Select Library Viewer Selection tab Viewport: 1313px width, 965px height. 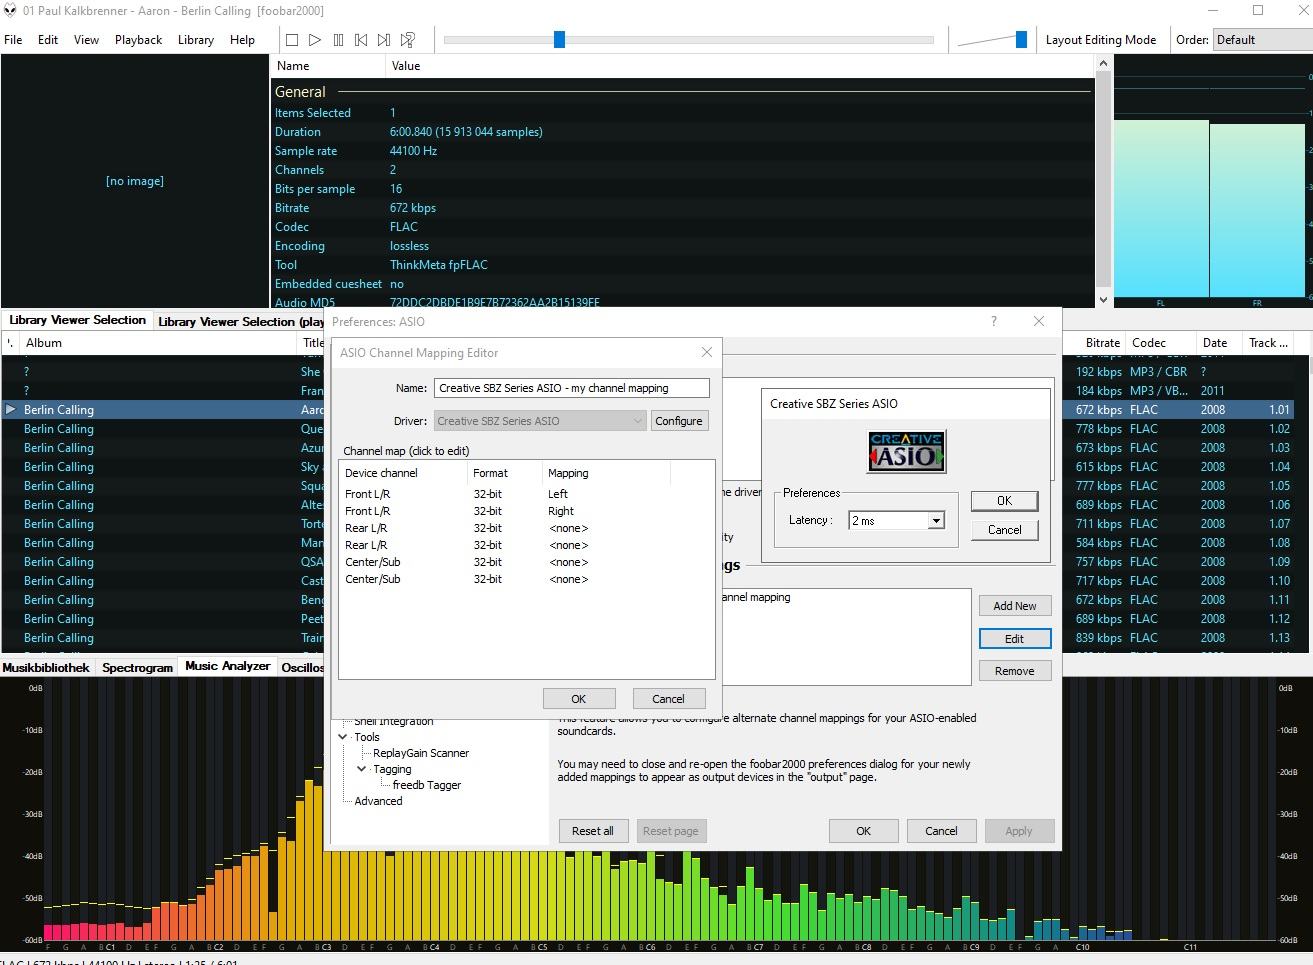point(77,320)
